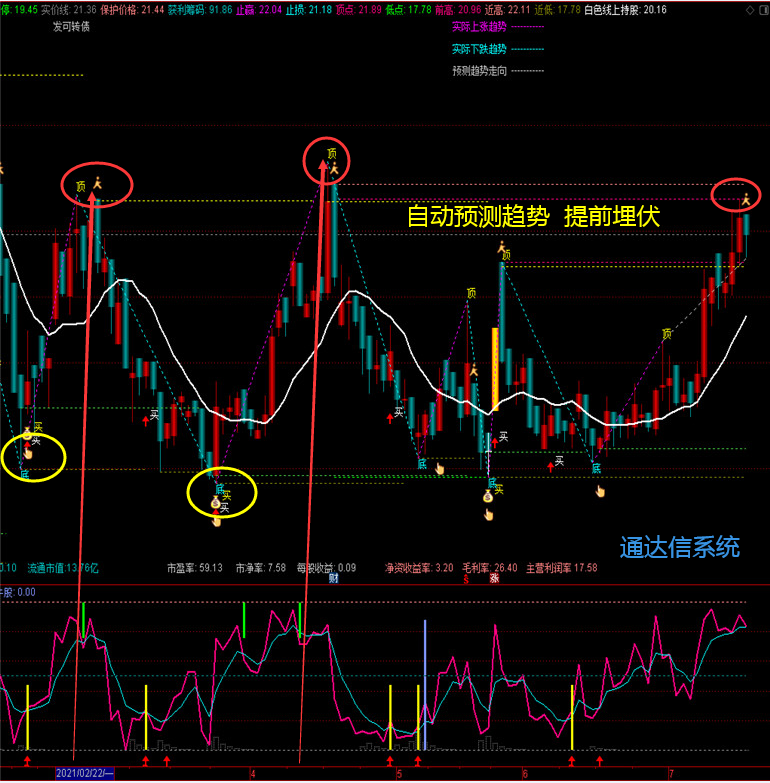Click the 主营利润率 17.58 text
The height and width of the screenshot is (783, 770).
562,568
